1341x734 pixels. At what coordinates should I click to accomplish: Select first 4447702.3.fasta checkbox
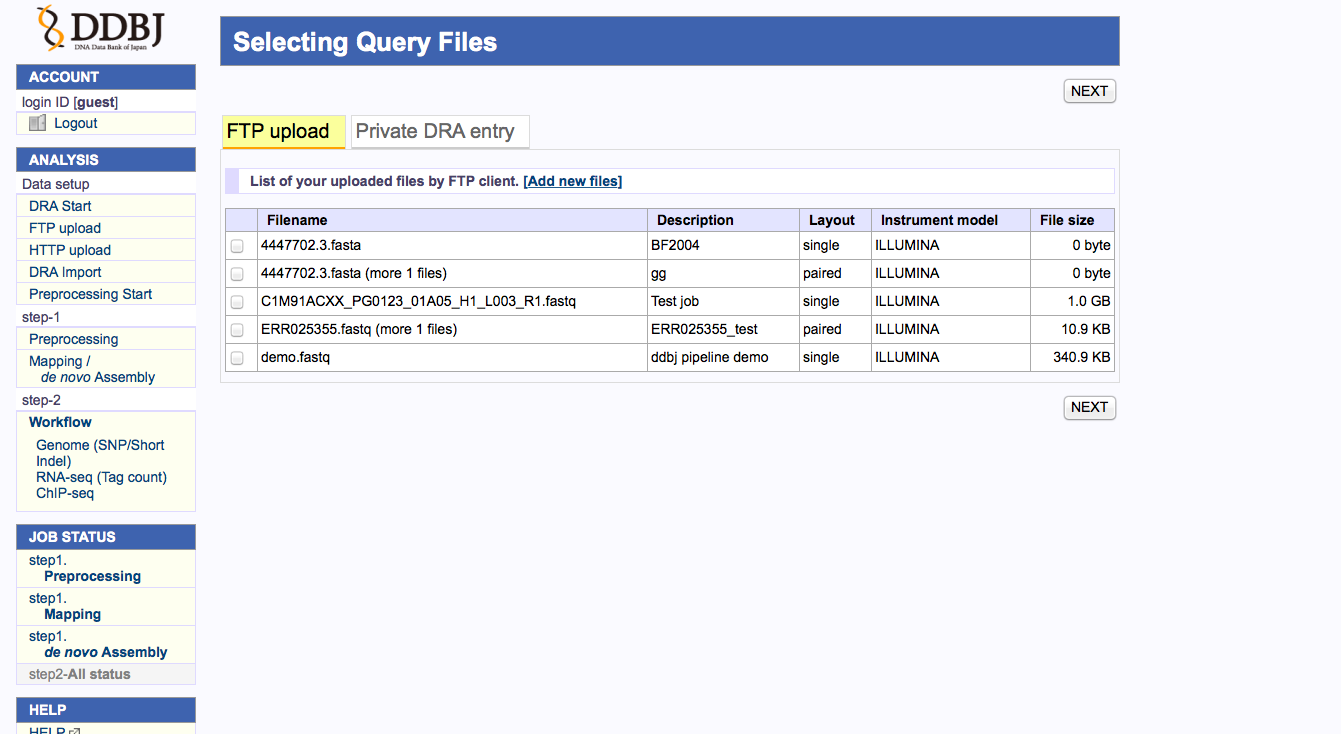click(x=237, y=246)
